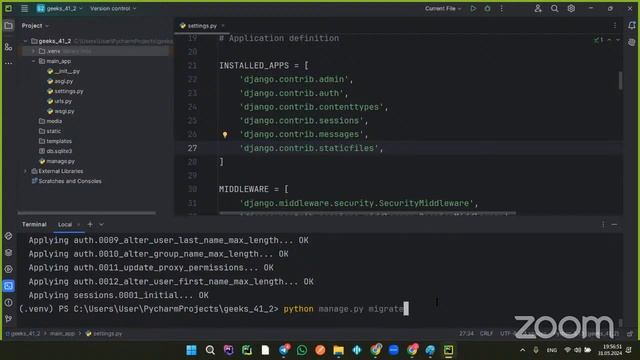
Task: Open editor tabs options menu
Action: (615, 26)
